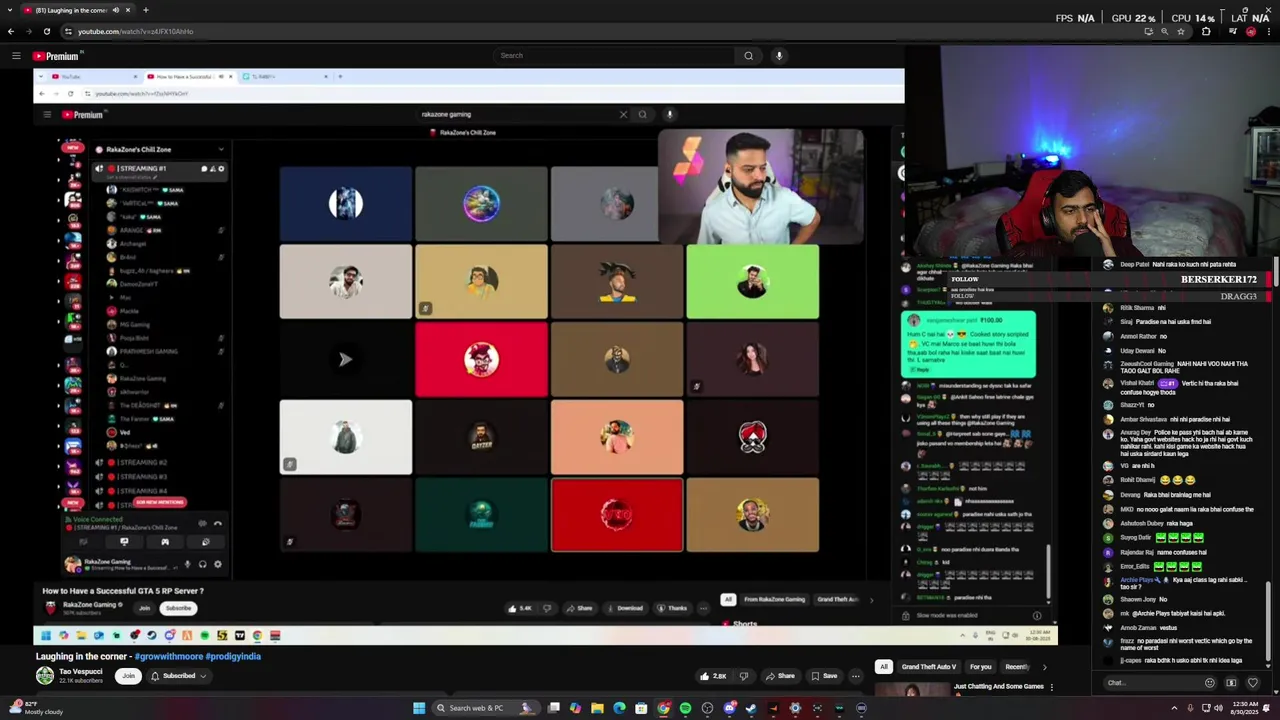Toggle microphone tray icon
The image size is (1280, 720).
tap(1190, 709)
